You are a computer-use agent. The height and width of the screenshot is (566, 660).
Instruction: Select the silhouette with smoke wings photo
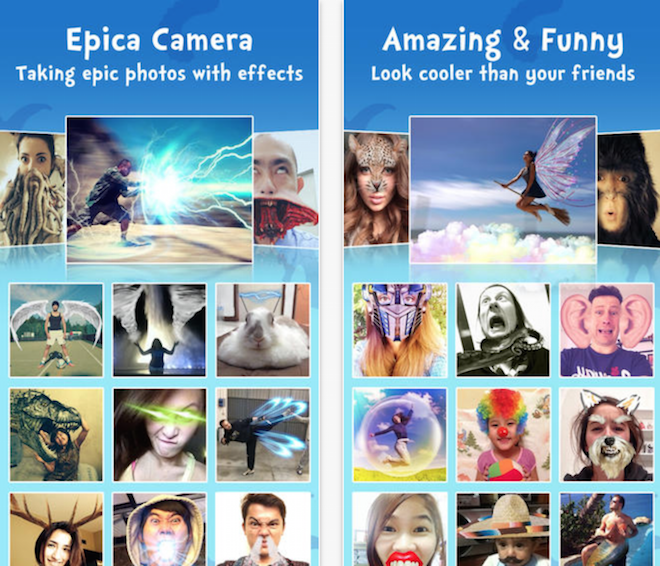(x=160, y=330)
